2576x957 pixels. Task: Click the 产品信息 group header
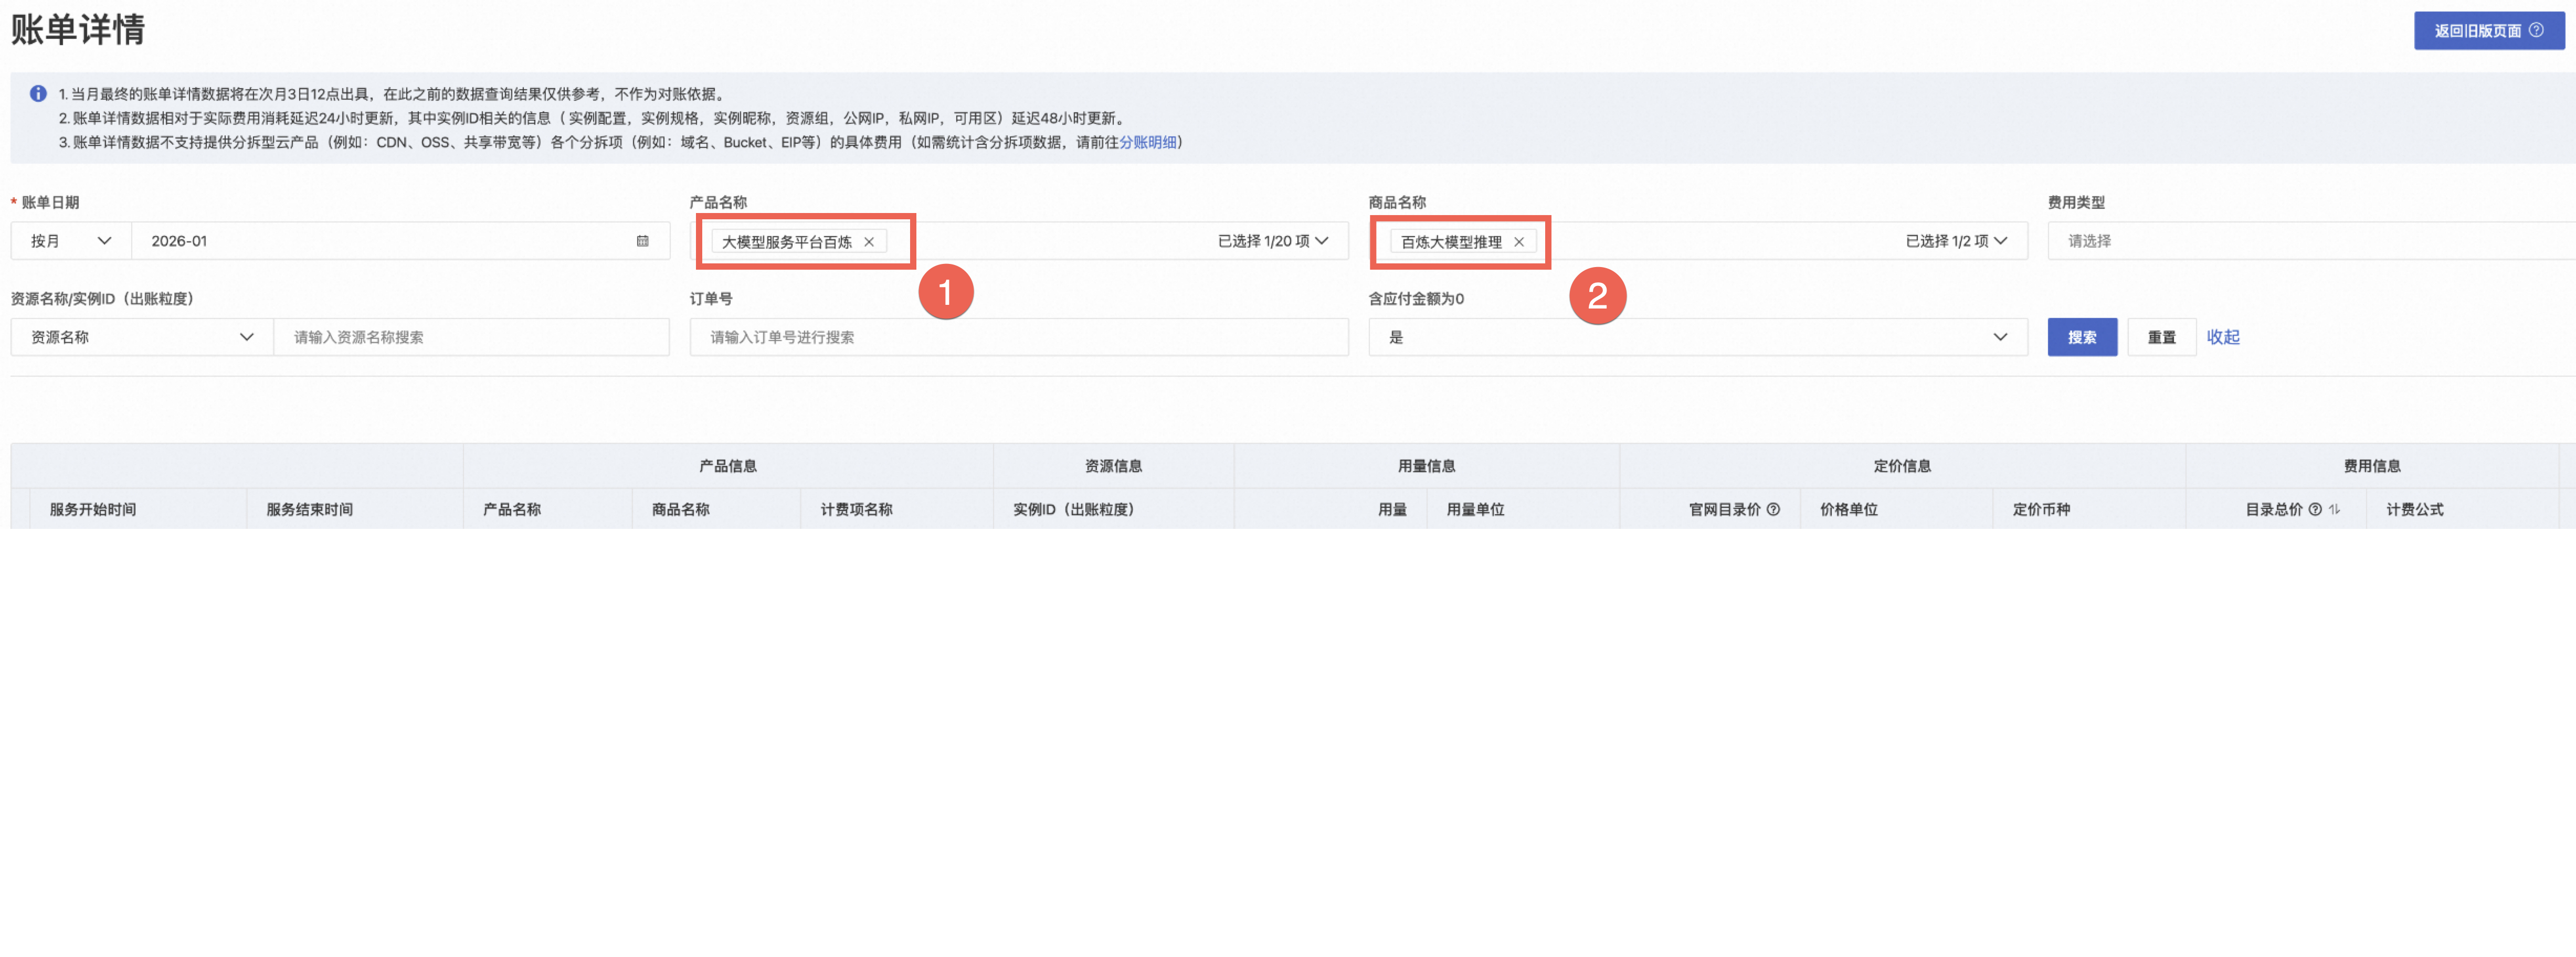coord(727,466)
